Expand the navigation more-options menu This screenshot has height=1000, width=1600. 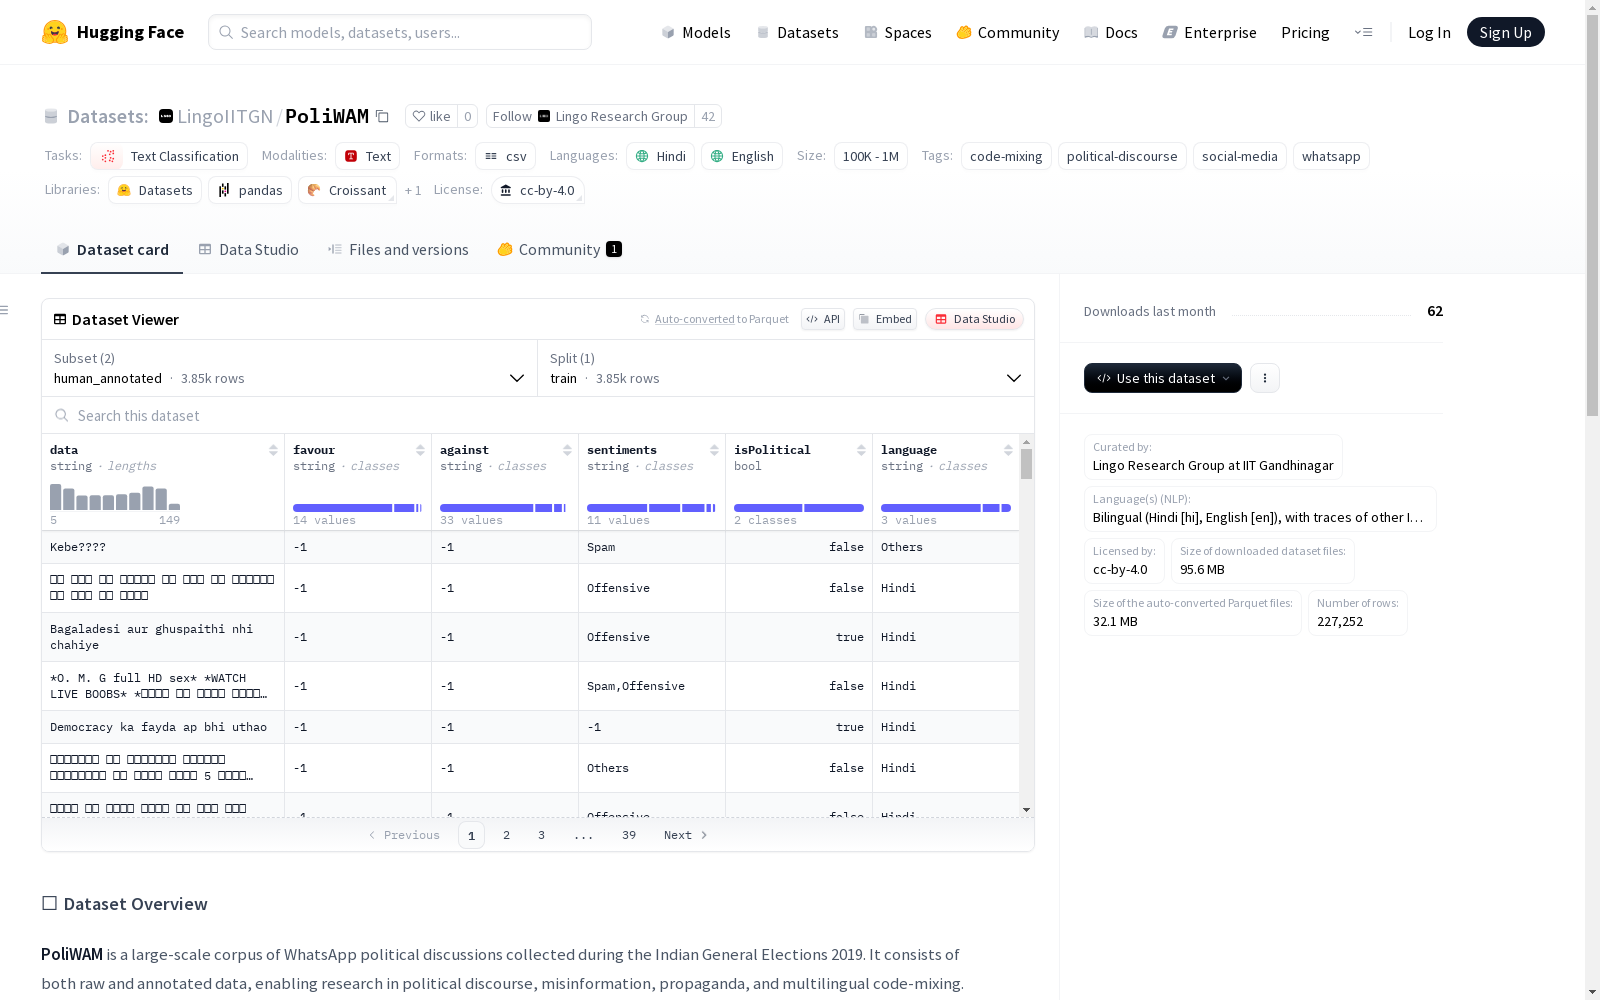coord(1363,32)
